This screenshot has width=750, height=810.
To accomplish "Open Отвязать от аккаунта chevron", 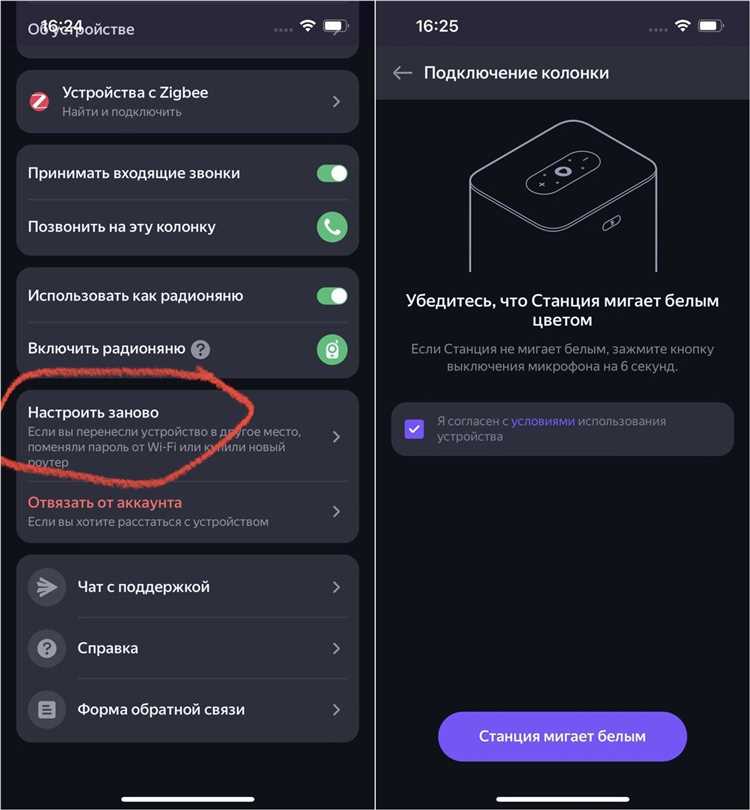I will click(336, 511).
